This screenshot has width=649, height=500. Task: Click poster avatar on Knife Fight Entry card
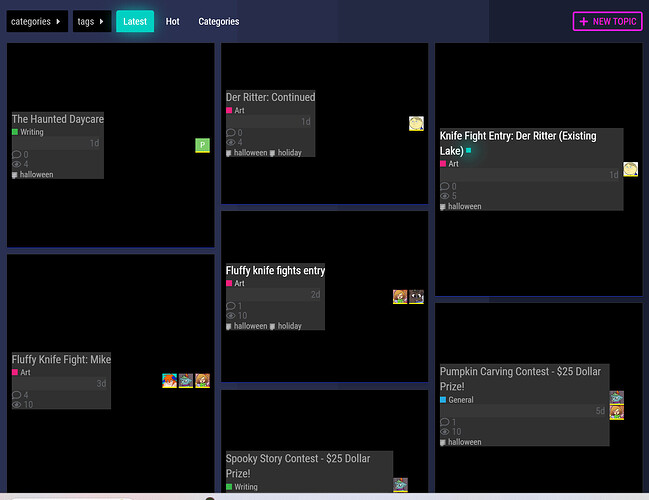[x=630, y=169]
